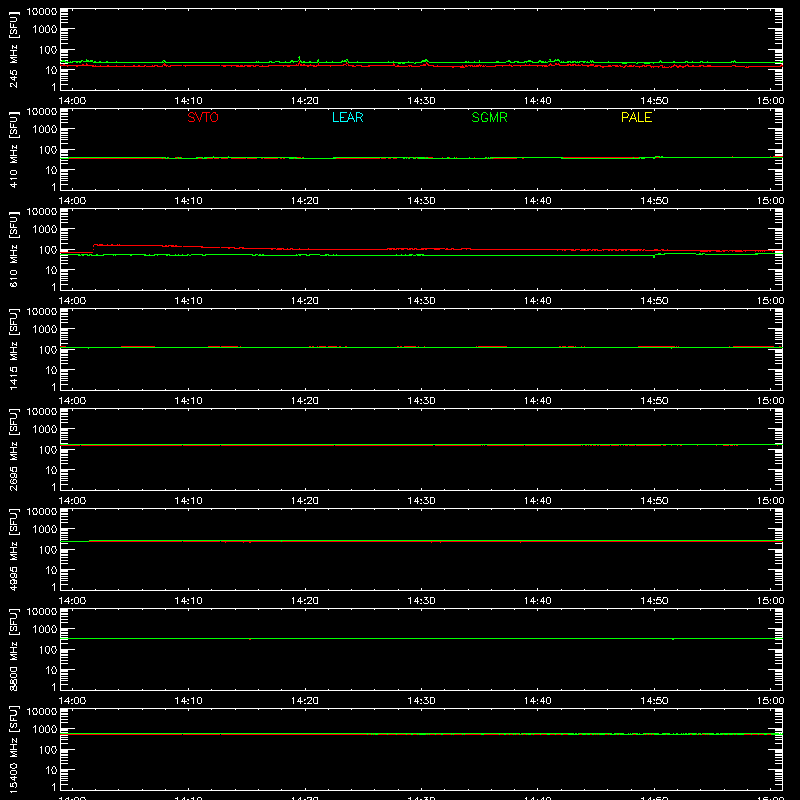This screenshot has width=800, height=800.
Task: Click the 10 tick on 1415 MHz axis
Action: pyautogui.click(x=51, y=370)
